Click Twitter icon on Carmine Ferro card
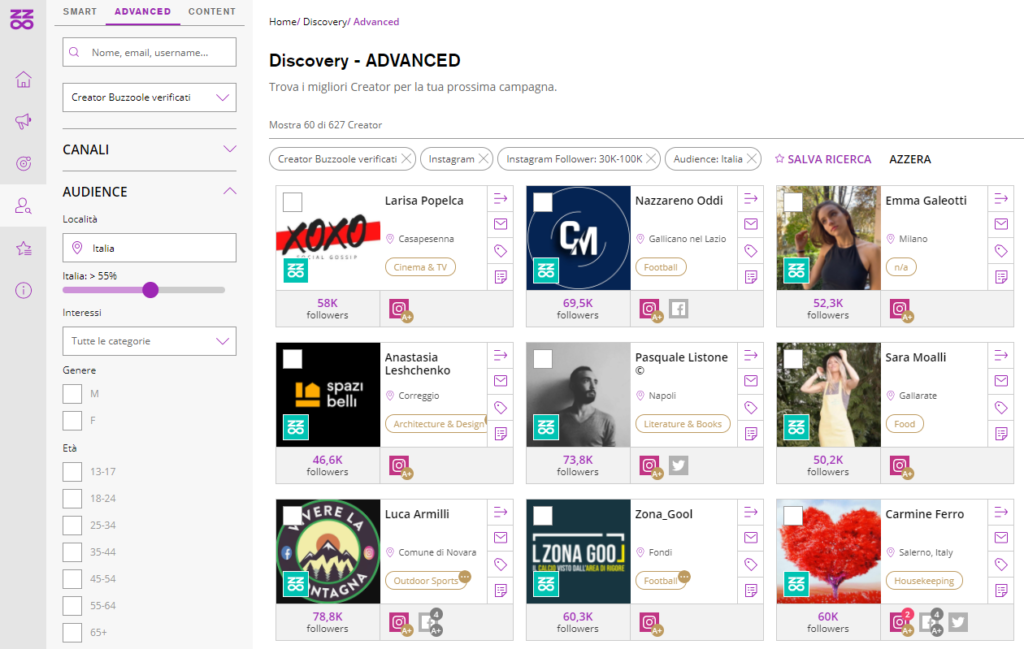1024x649 pixels. (958, 622)
